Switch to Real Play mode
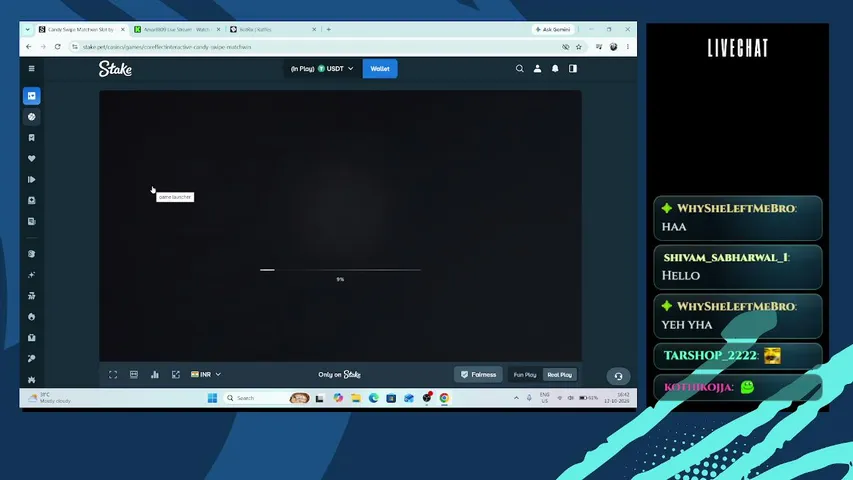Image resolution: width=853 pixels, height=480 pixels. [559, 374]
